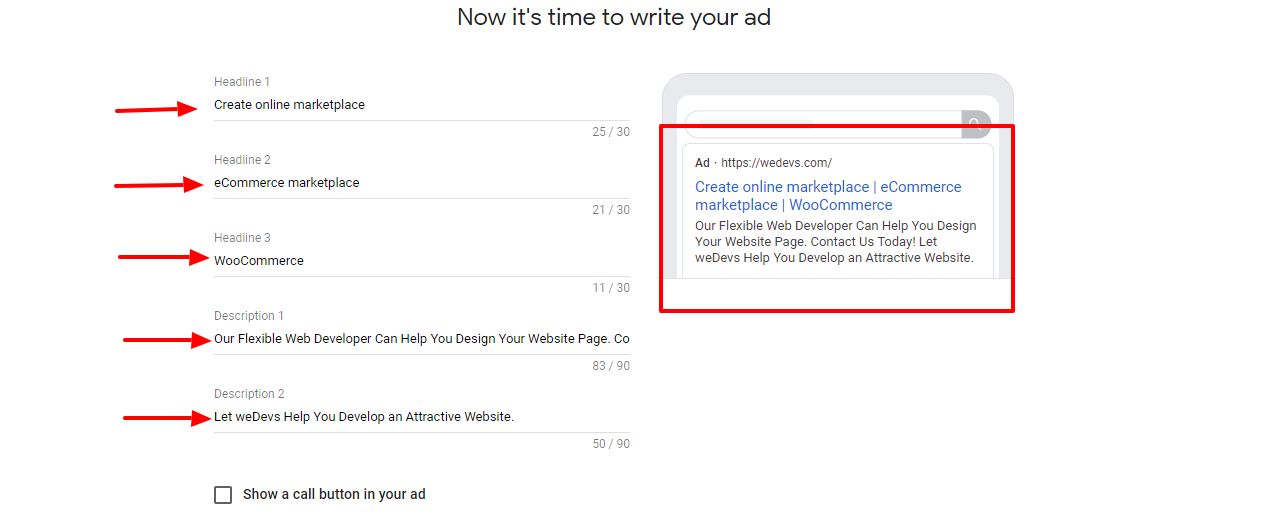The height and width of the screenshot is (524, 1276).
Task: Click the bold 'Ad' label in the preview
Action: point(702,163)
